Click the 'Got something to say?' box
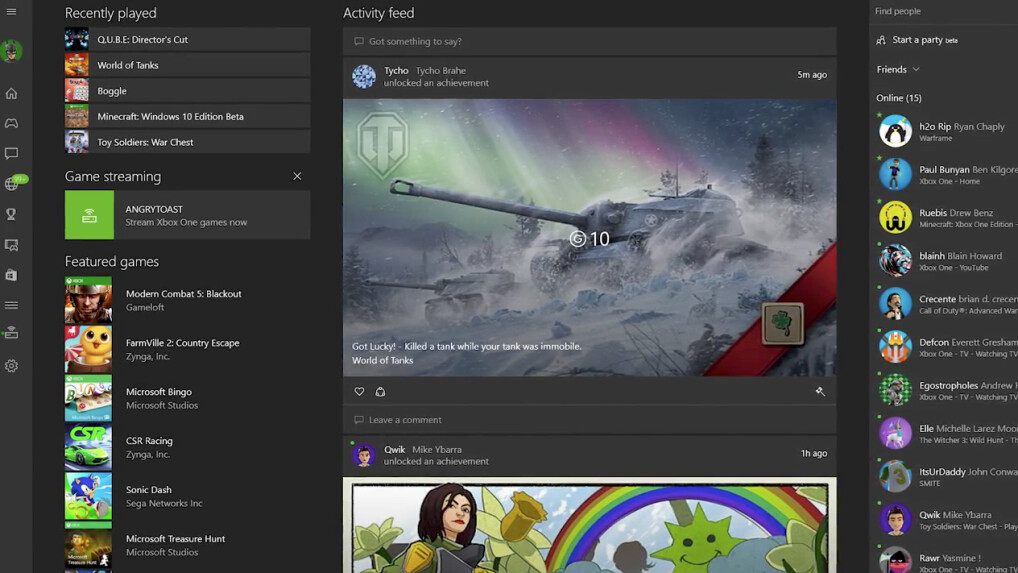Viewport: 1018px width, 573px height. [x=589, y=41]
